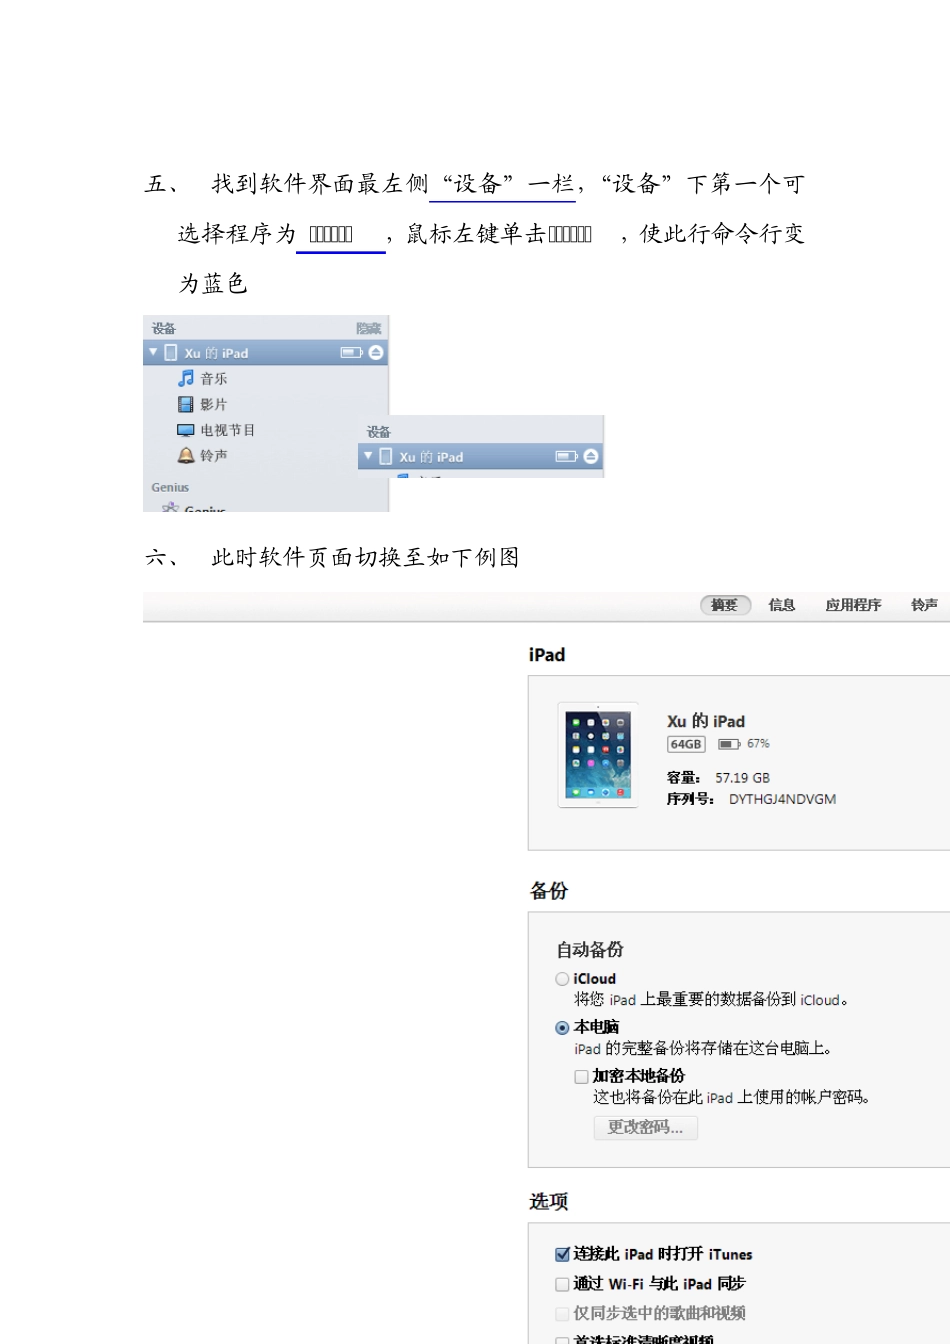Toggle 仅同步选中的歌曲和视频 checkbox
This screenshot has height=1344, width=950.
coord(562,1313)
